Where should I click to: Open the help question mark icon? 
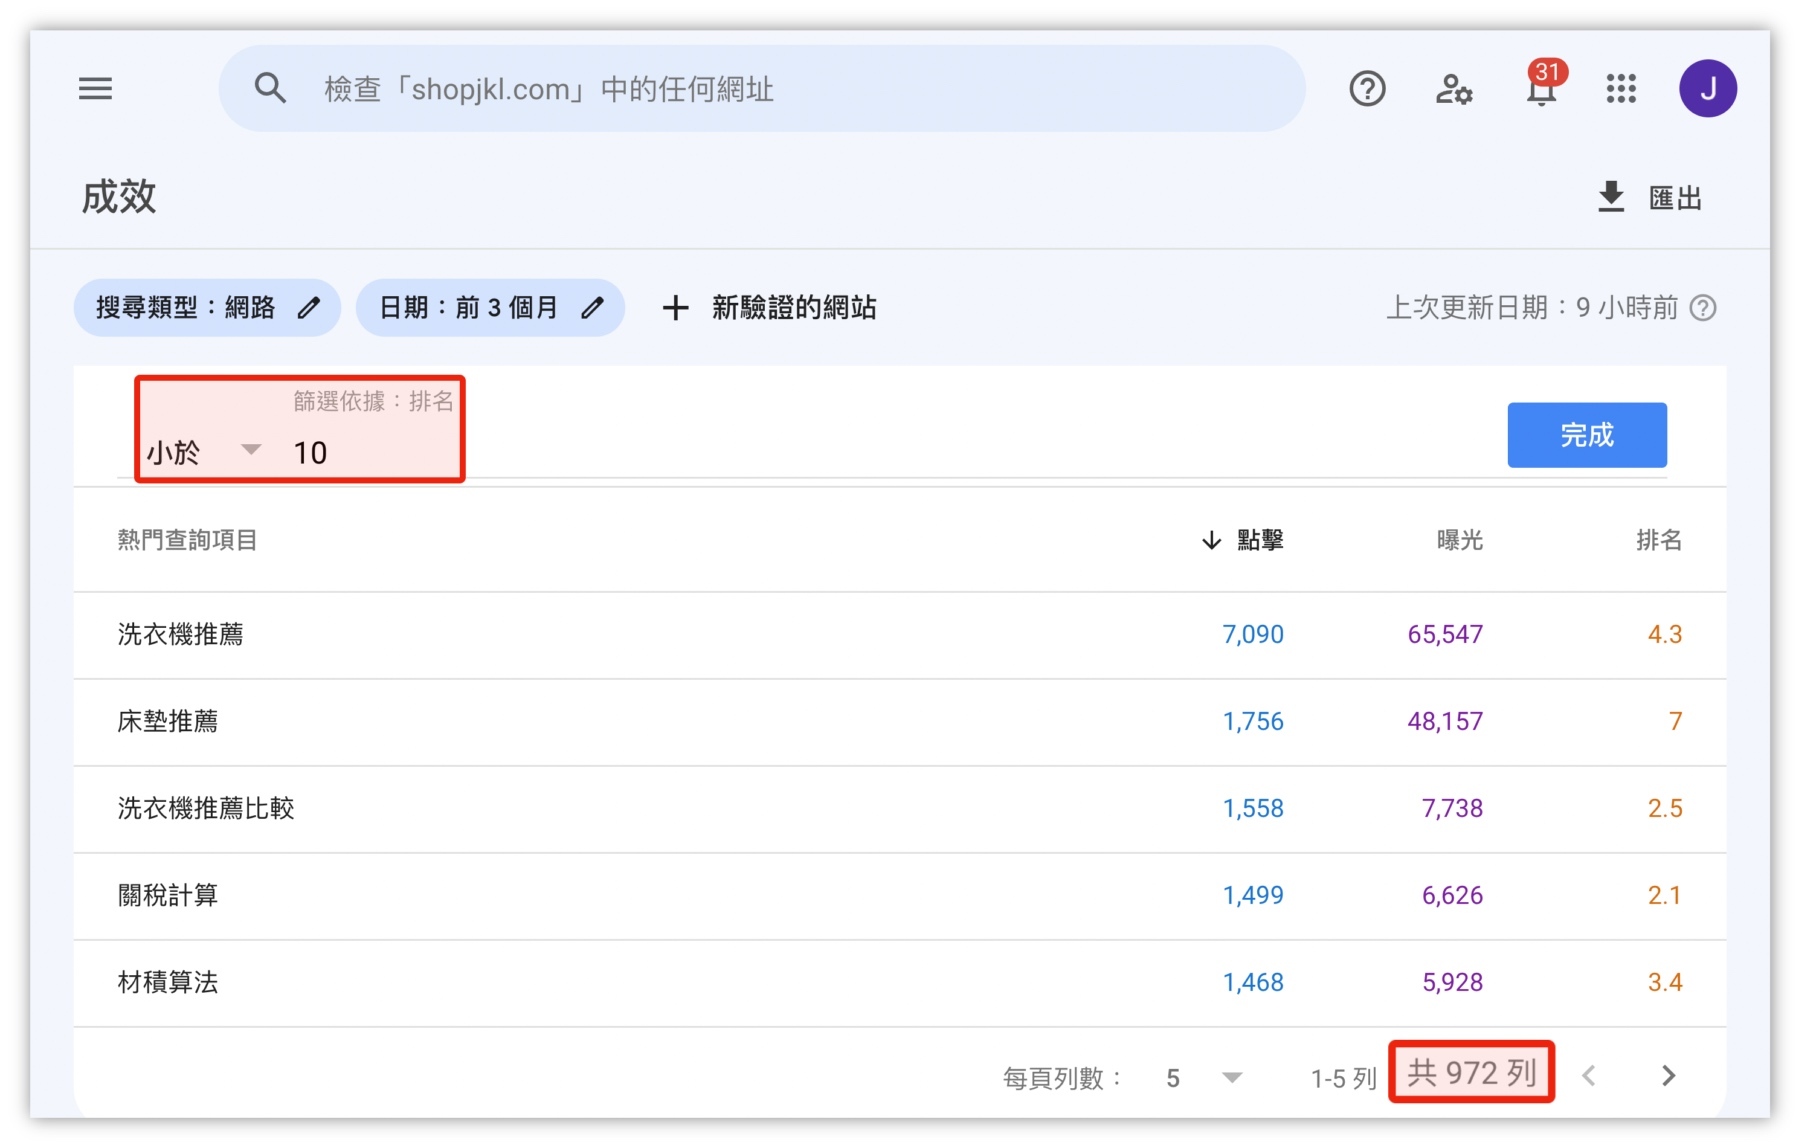tap(1366, 89)
